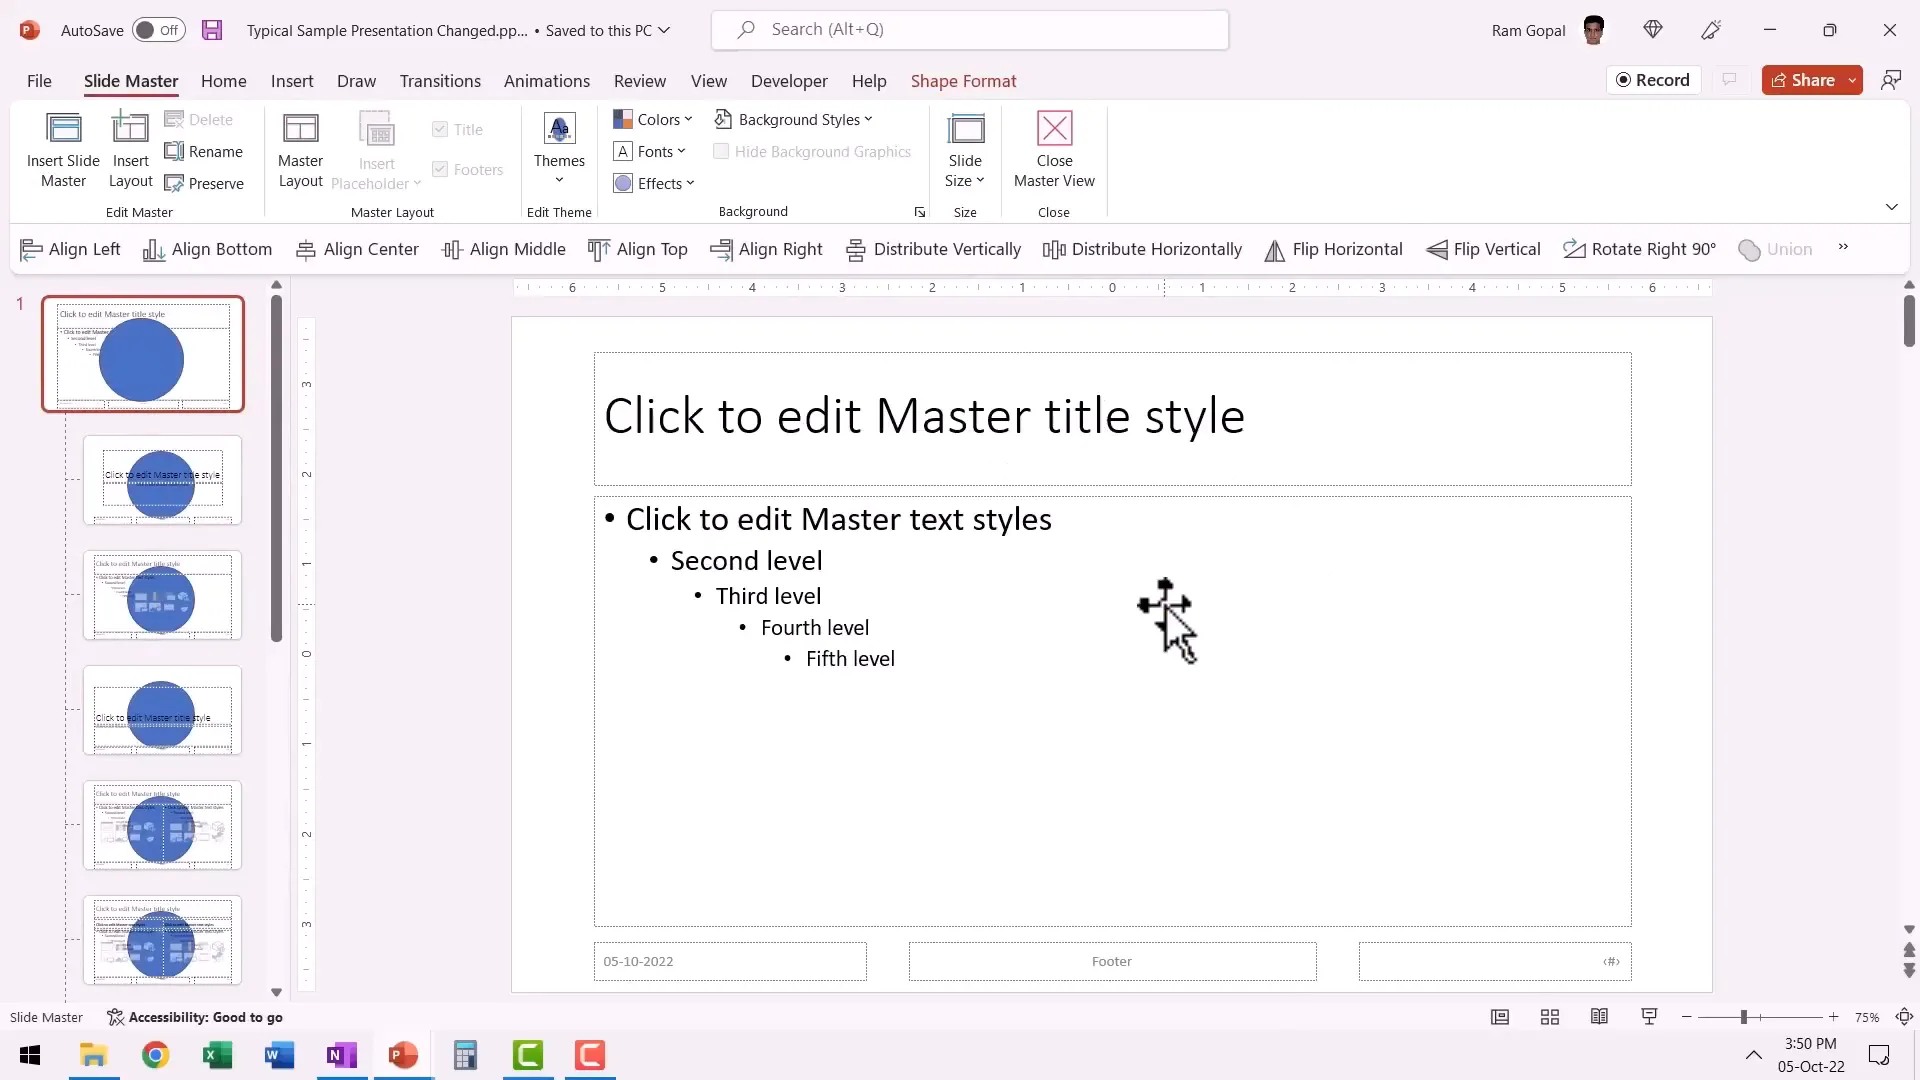Expand more quick access commands
The height and width of the screenshot is (1080, 1920).
click(x=1843, y=247)
